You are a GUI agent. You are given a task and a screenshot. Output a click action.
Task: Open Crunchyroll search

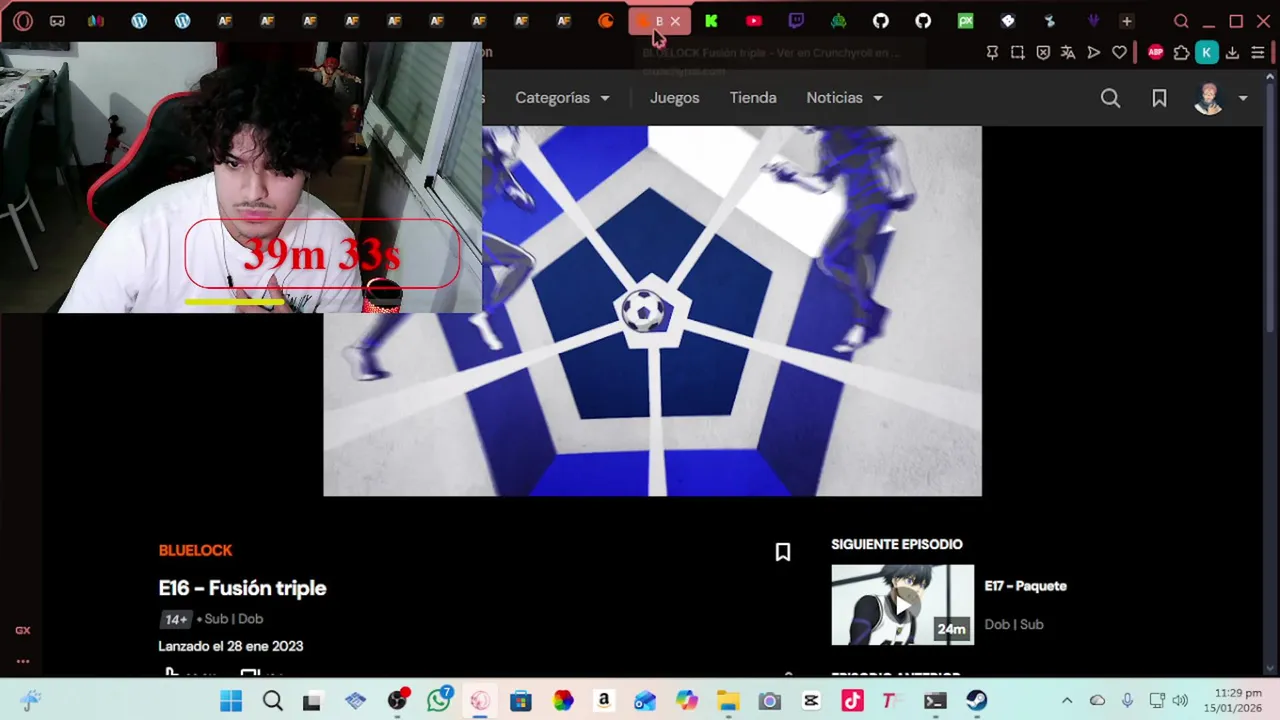(1110, 98)
